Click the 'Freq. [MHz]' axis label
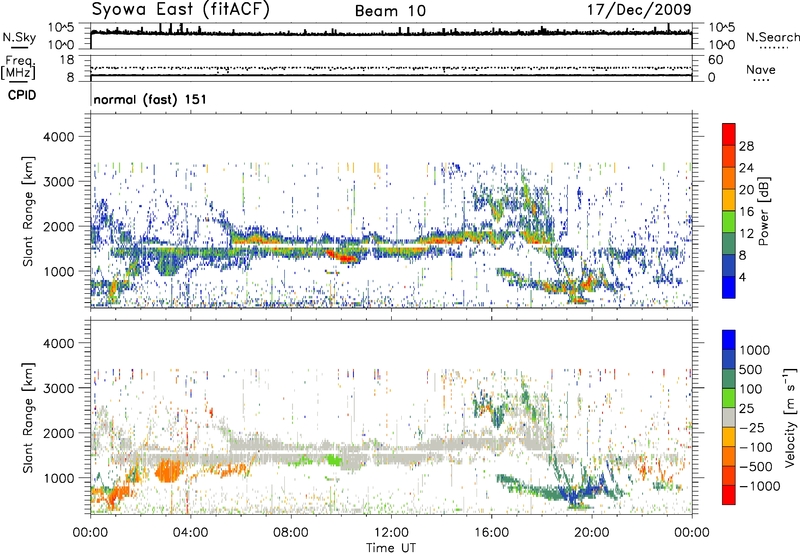The image size is (800, 554). point(18,68)
